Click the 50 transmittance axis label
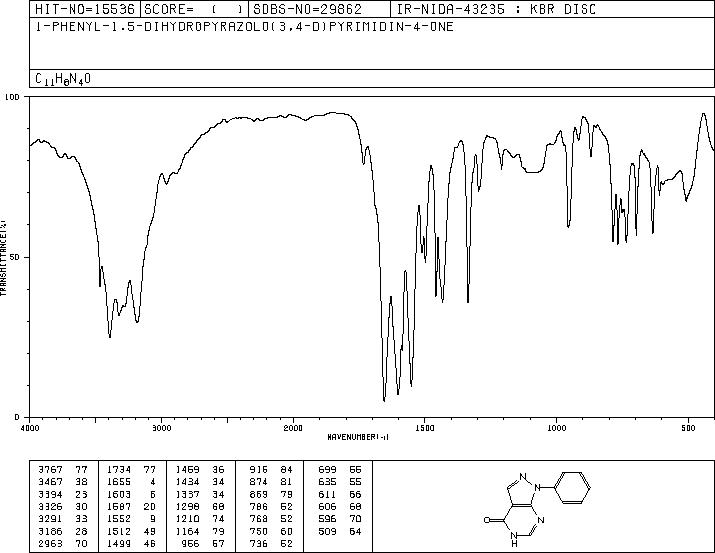This screenshot has width=715, height=553. 15,257
